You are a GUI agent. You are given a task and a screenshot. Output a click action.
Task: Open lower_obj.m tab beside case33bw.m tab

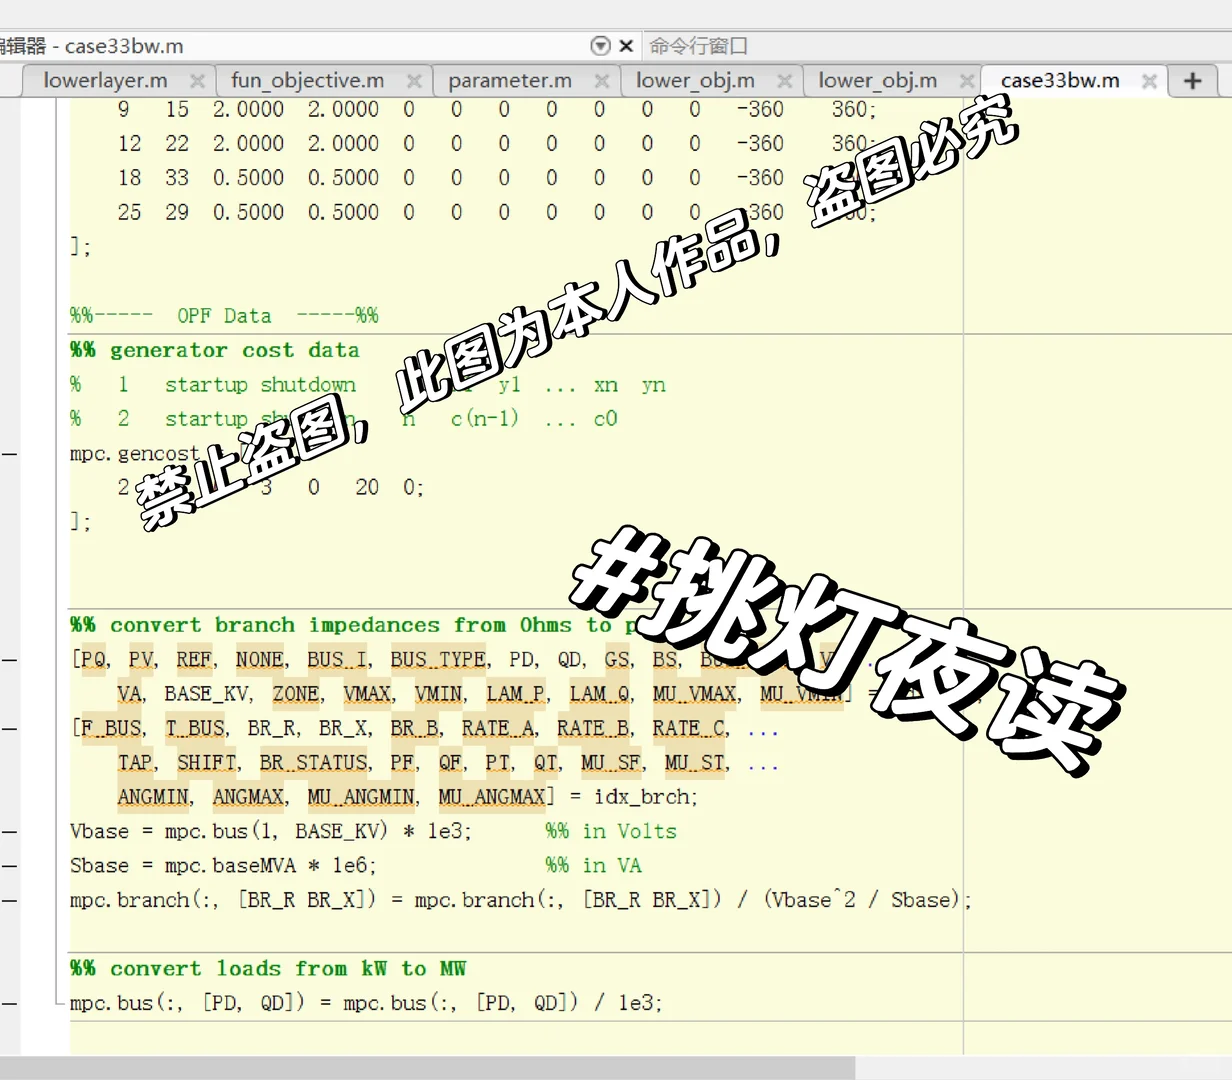pos(877,80)
